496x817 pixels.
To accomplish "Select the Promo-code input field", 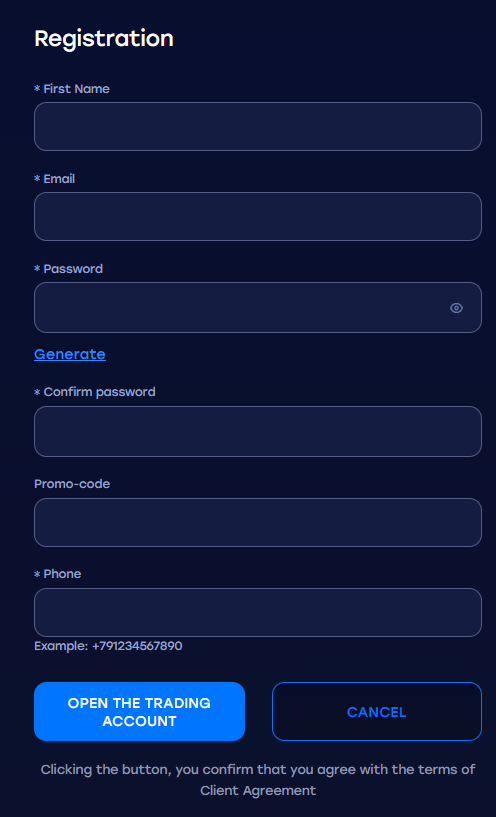I will [258, 523].
